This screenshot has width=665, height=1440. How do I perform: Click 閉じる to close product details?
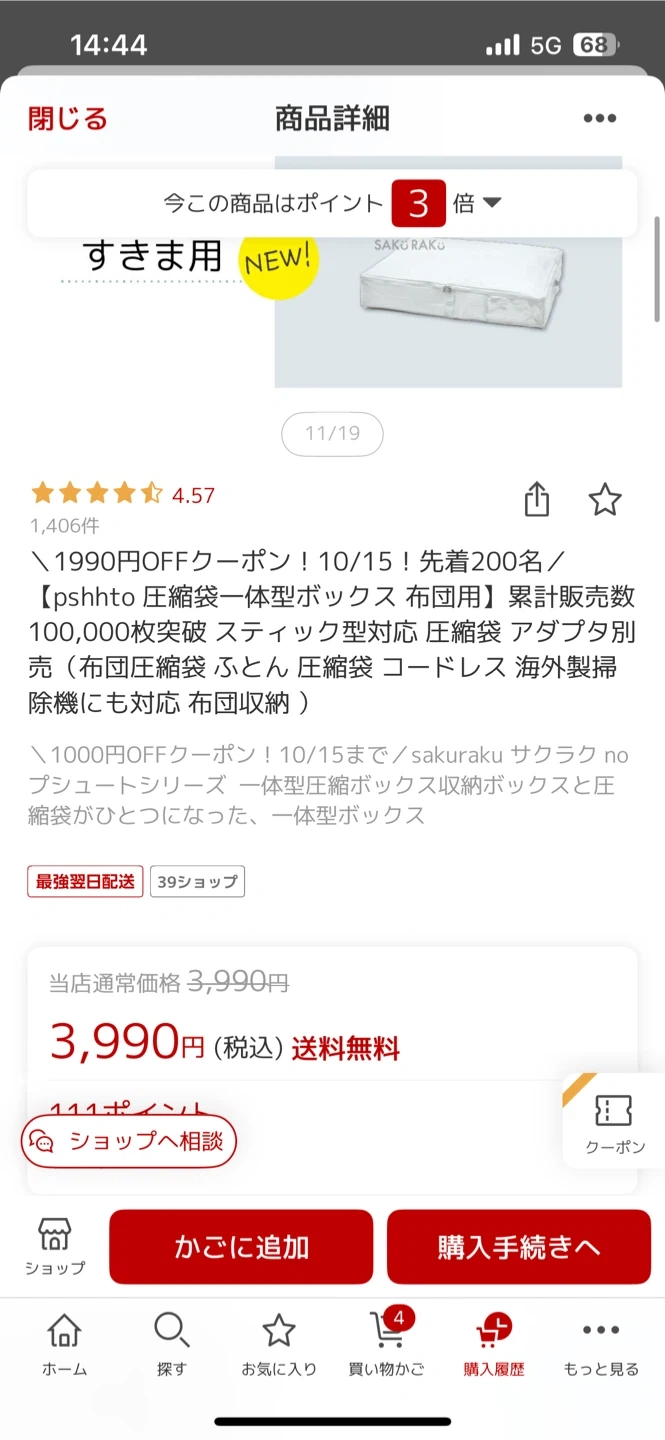point(68,119)
